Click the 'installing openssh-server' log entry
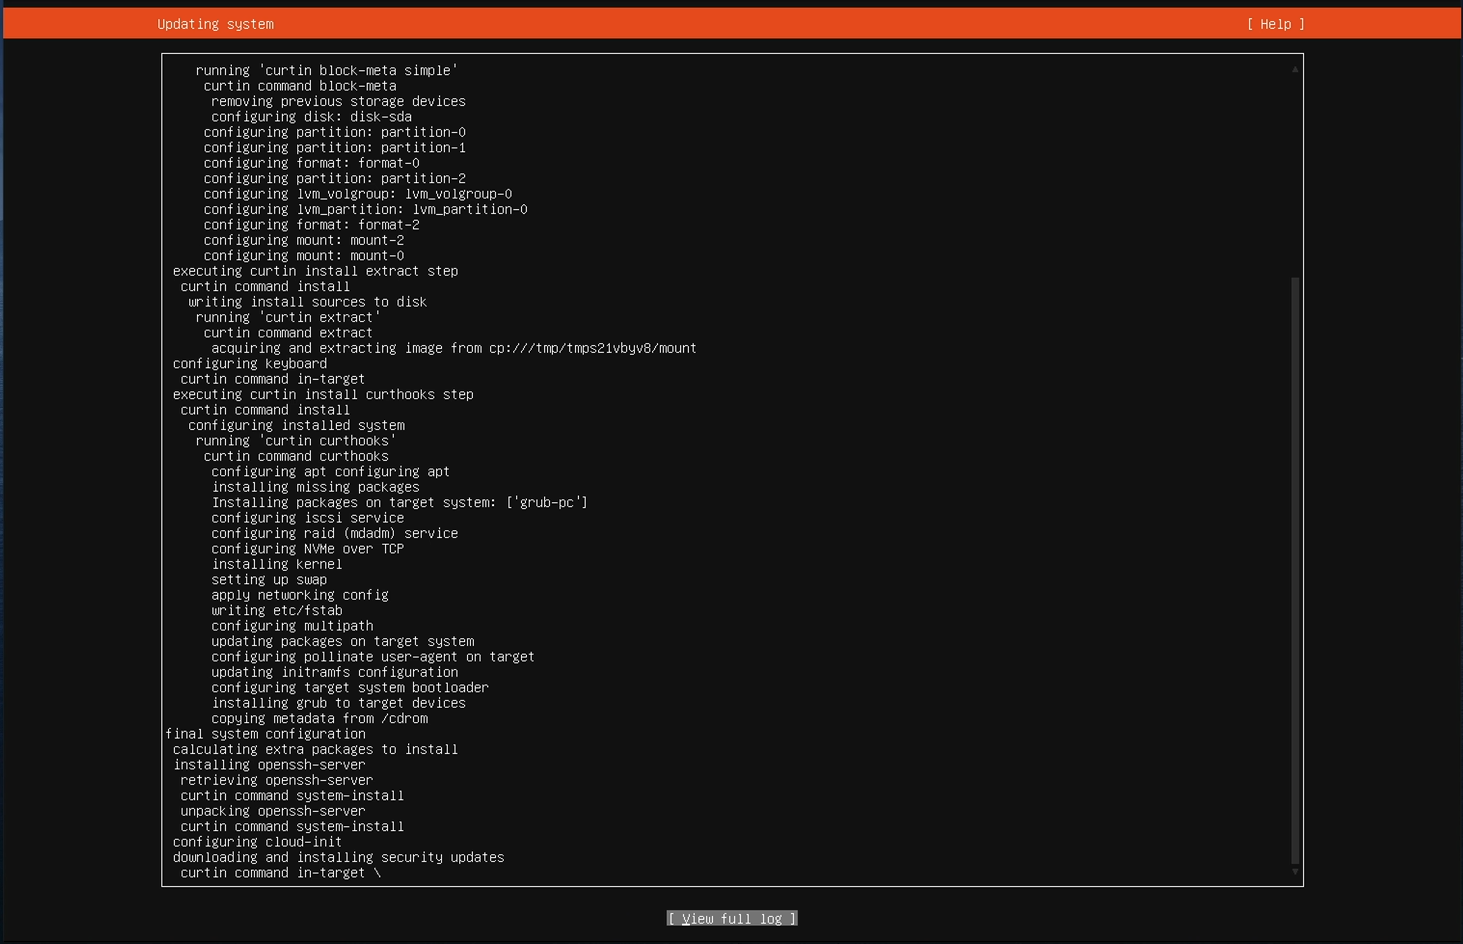This screenshot has height=944, width=1463. (269, 765)
